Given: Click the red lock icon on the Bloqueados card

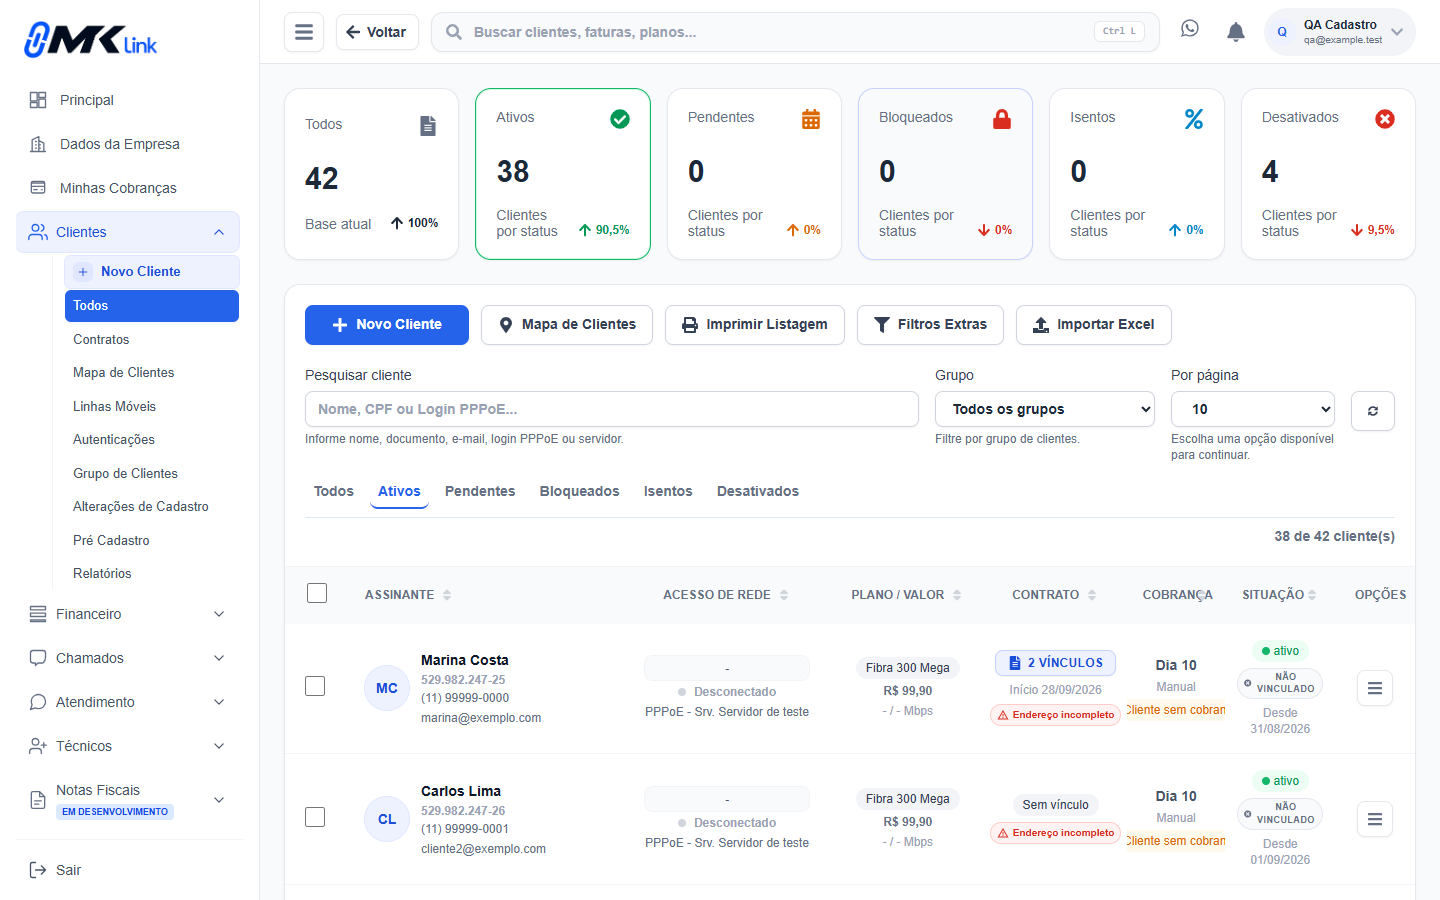Looking at the screenshot, I should 1002,119.
